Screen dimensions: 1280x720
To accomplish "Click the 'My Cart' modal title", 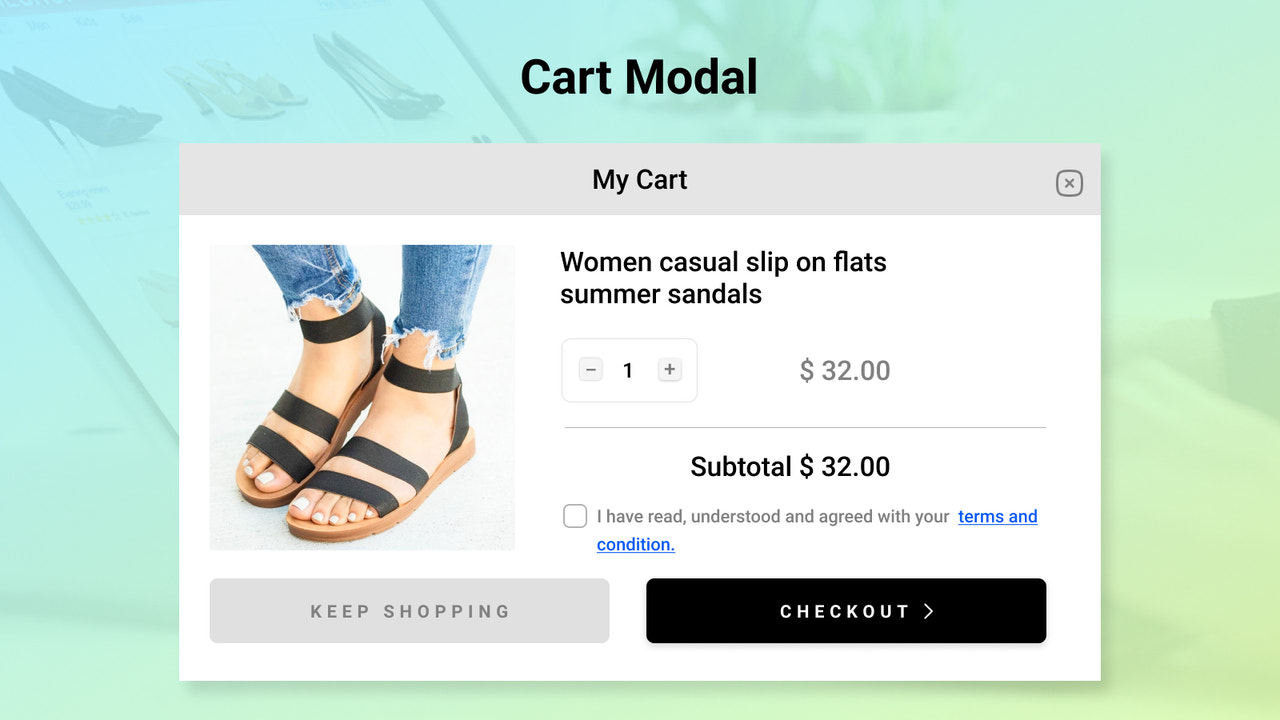I will [639, 180].
